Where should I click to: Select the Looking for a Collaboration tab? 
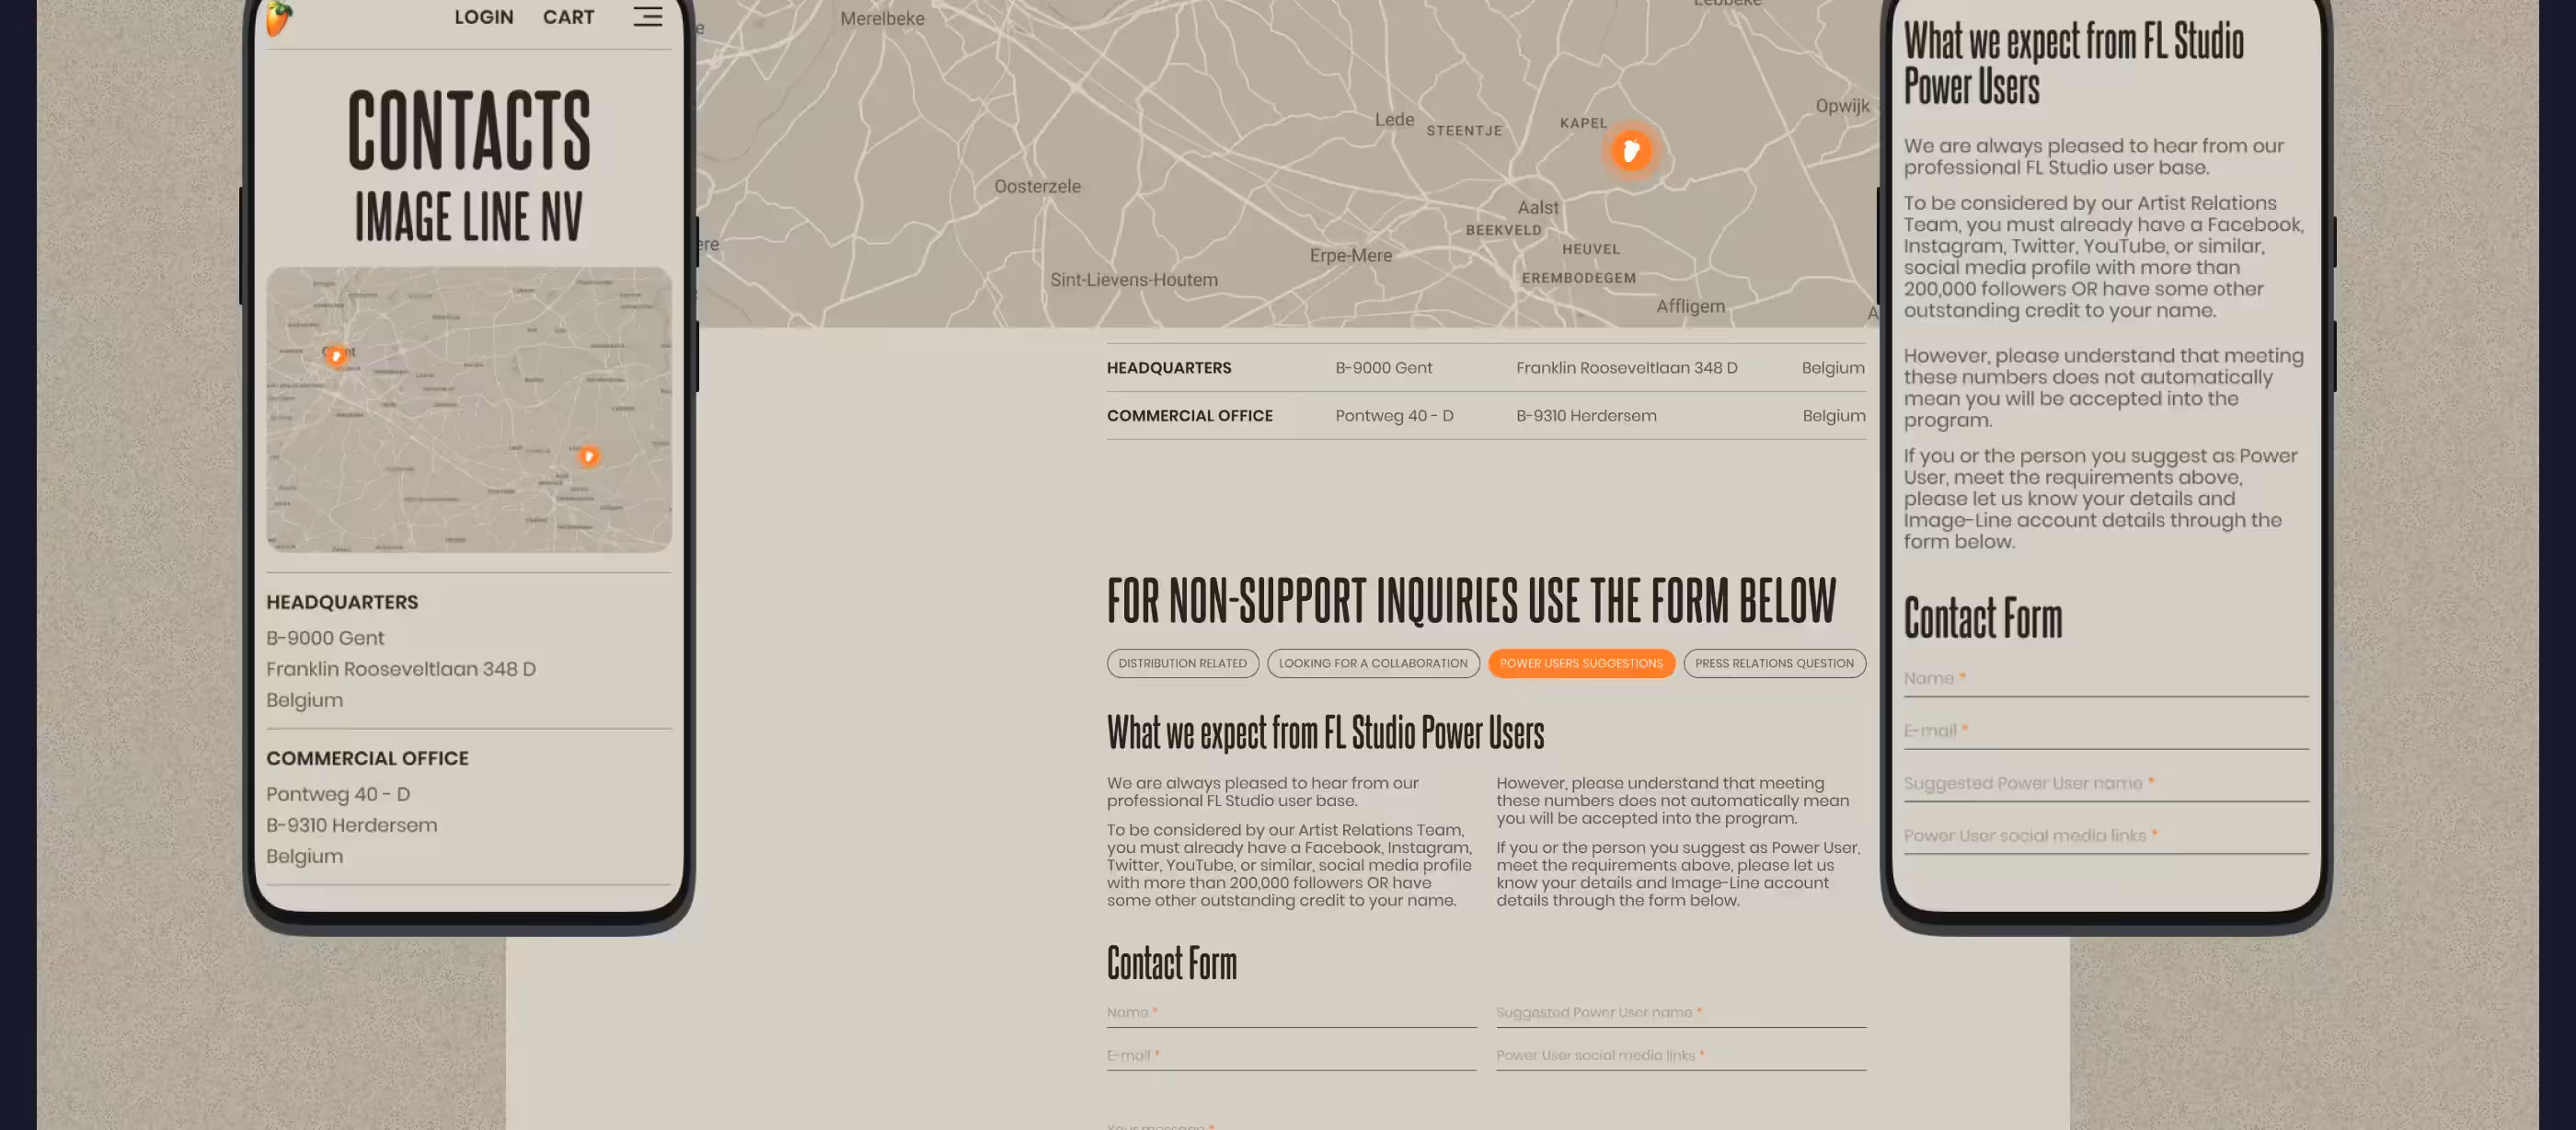[x=1373, y=663]
